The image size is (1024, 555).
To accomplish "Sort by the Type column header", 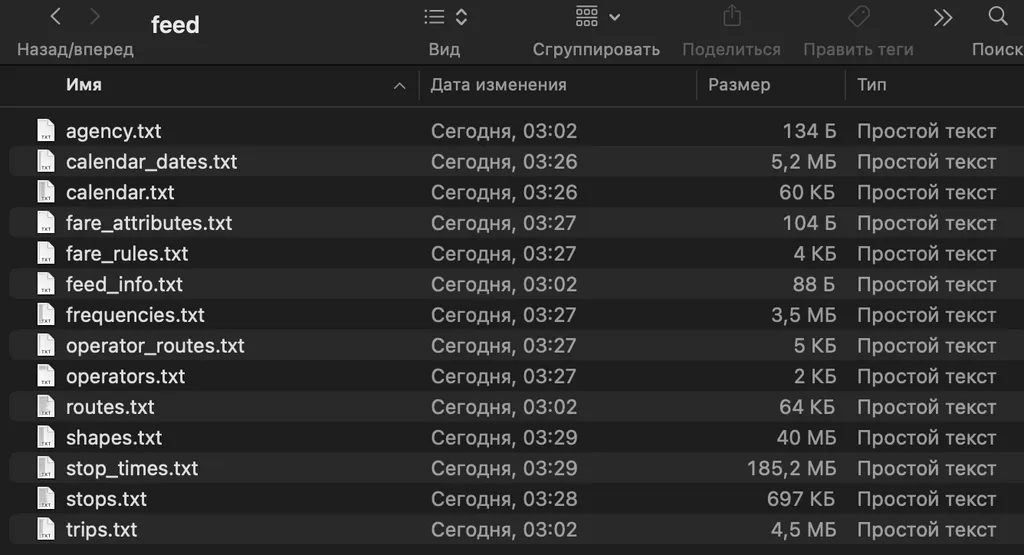I will [871, 85].
